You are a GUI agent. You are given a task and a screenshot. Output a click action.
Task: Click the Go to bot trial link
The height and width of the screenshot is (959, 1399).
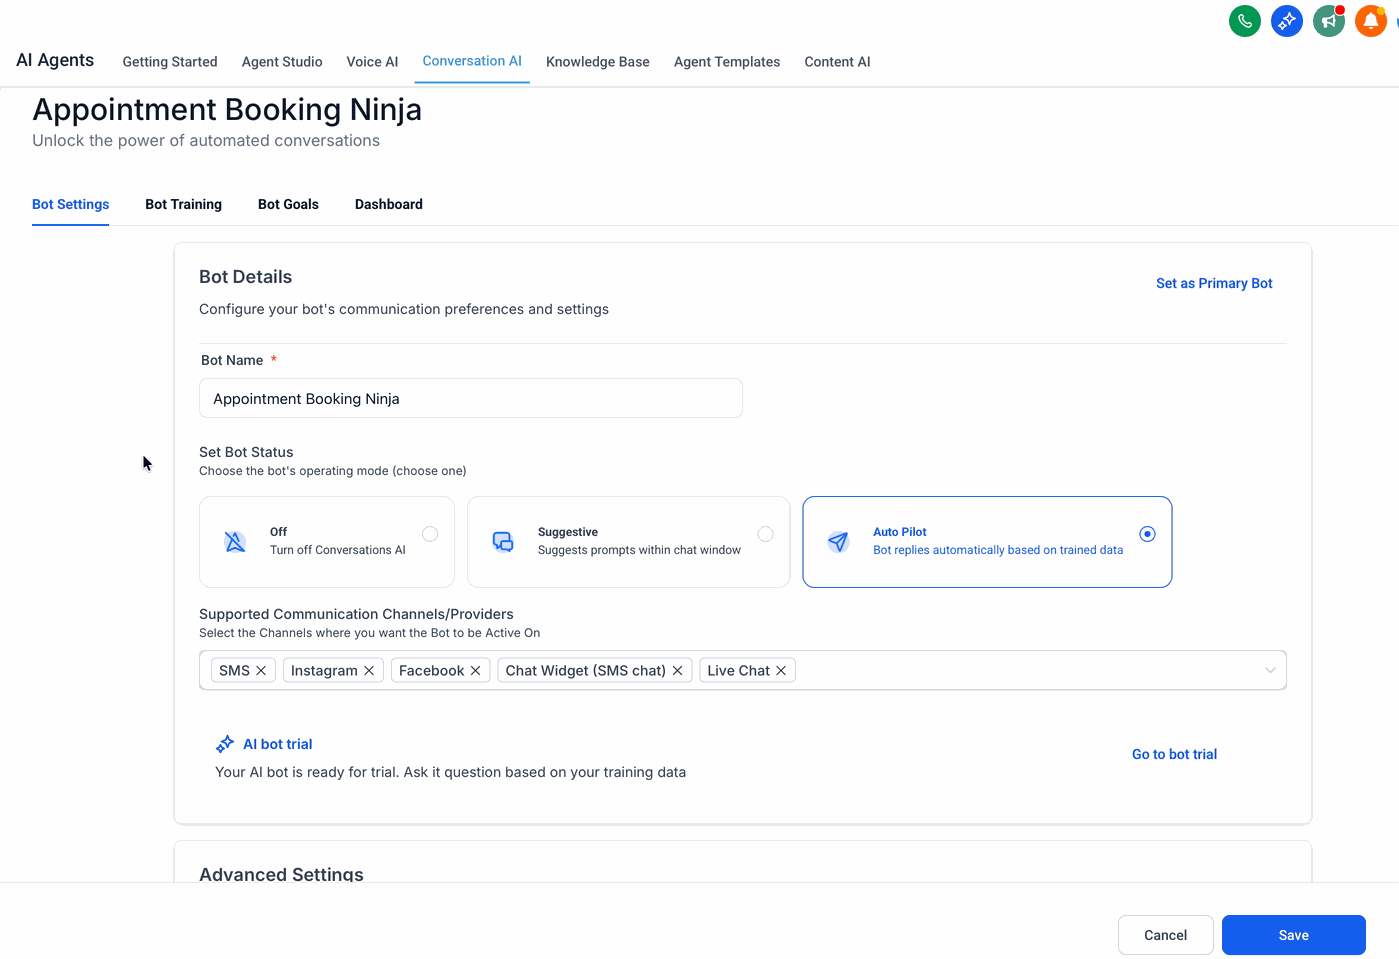pyautogui.click(x=1174, y=755)
